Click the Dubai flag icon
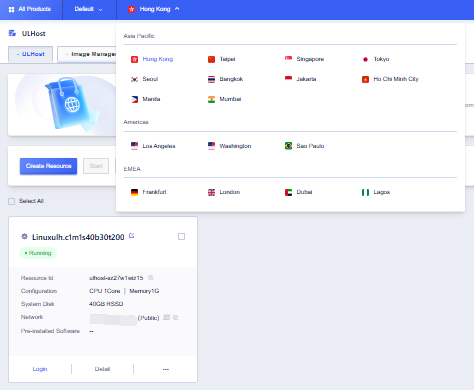Image resolution: width=474 pixels, height=390 pixels. [288, 192]
